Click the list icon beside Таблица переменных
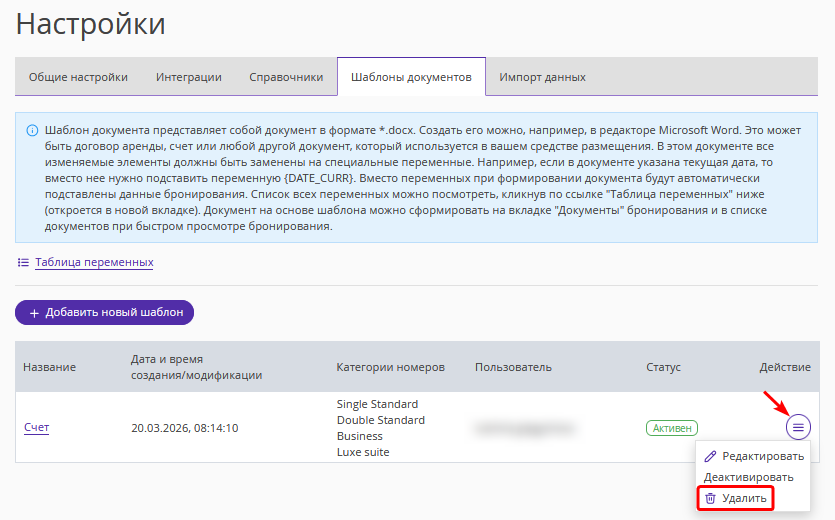 23,263
